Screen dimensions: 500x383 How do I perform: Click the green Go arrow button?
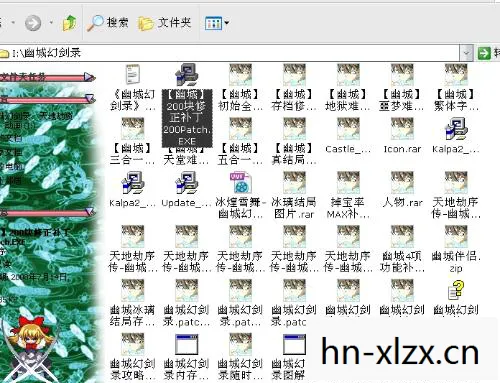click(484, 53)
